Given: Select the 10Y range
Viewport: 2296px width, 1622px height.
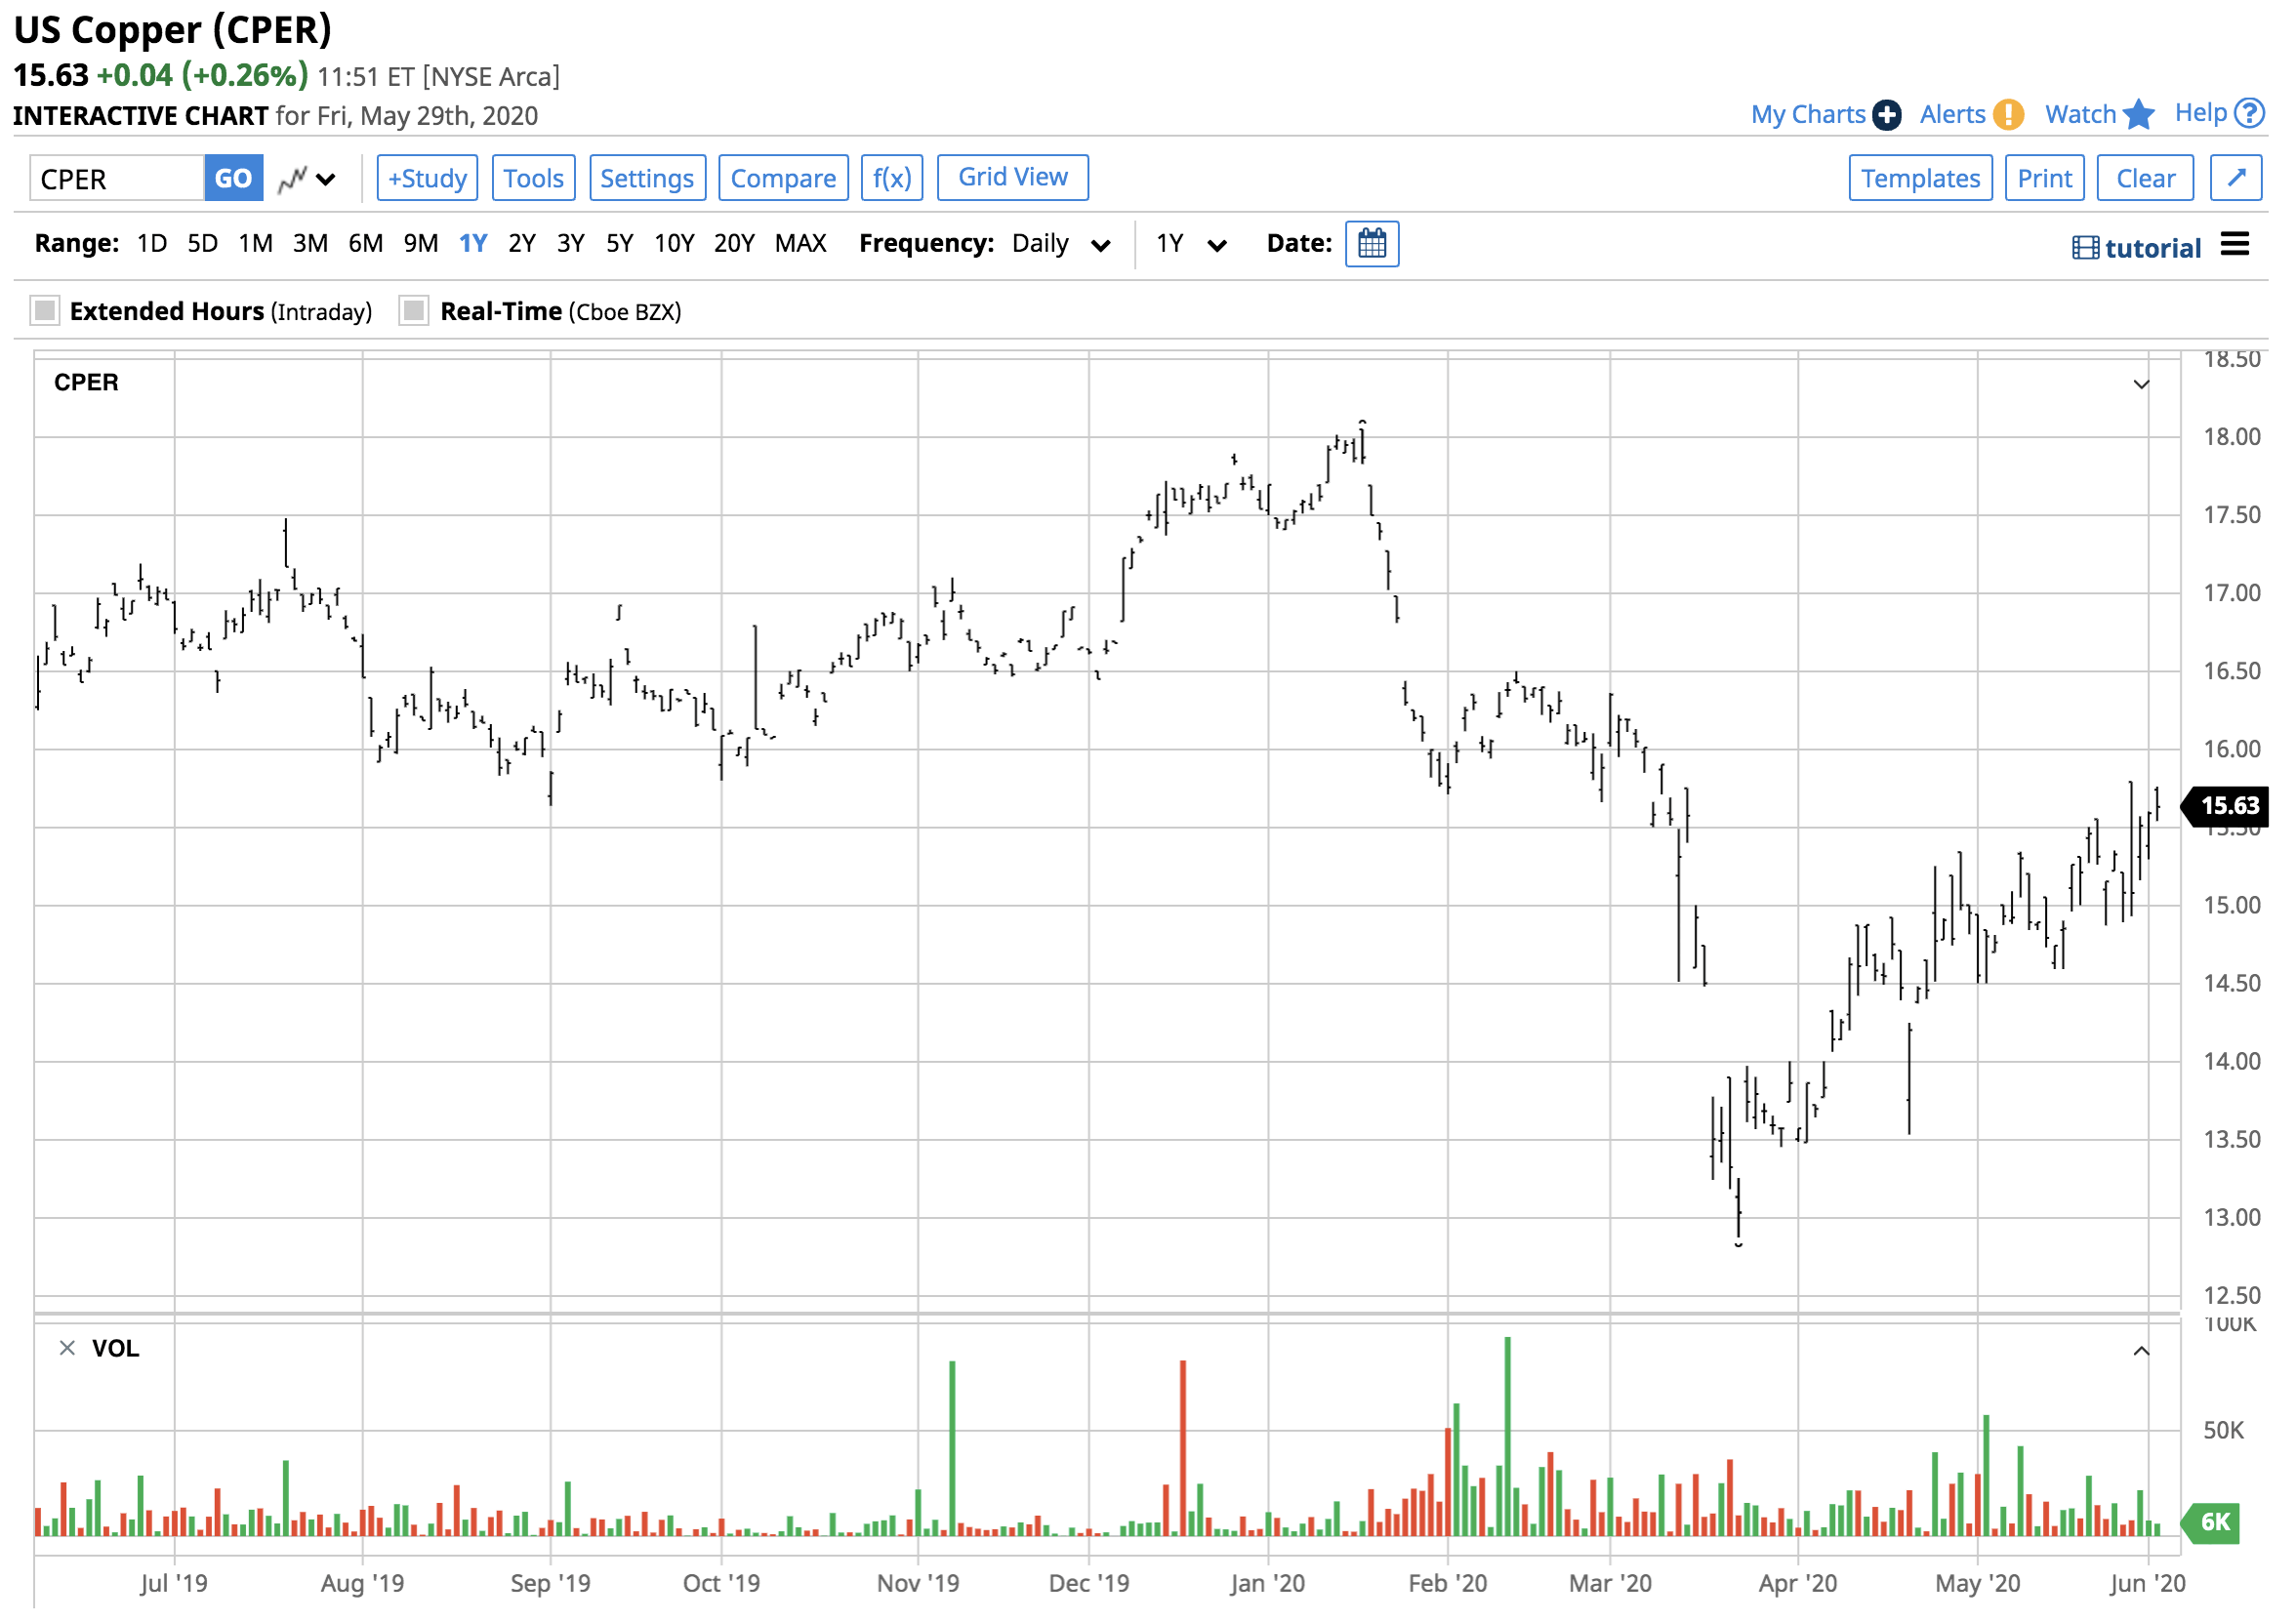Looking at the screenshot, I should (675, 244).
